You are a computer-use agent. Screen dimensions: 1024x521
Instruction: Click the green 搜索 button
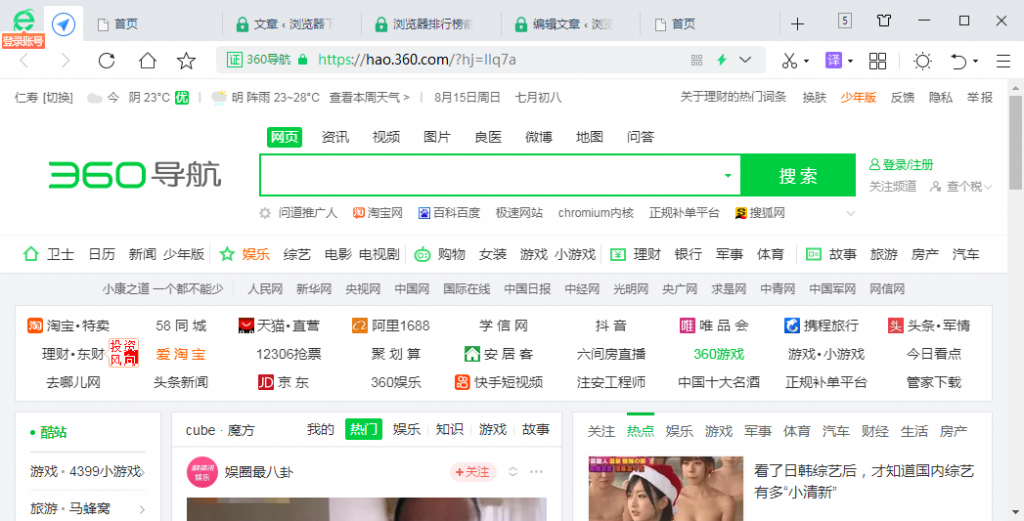coord(798,175)
